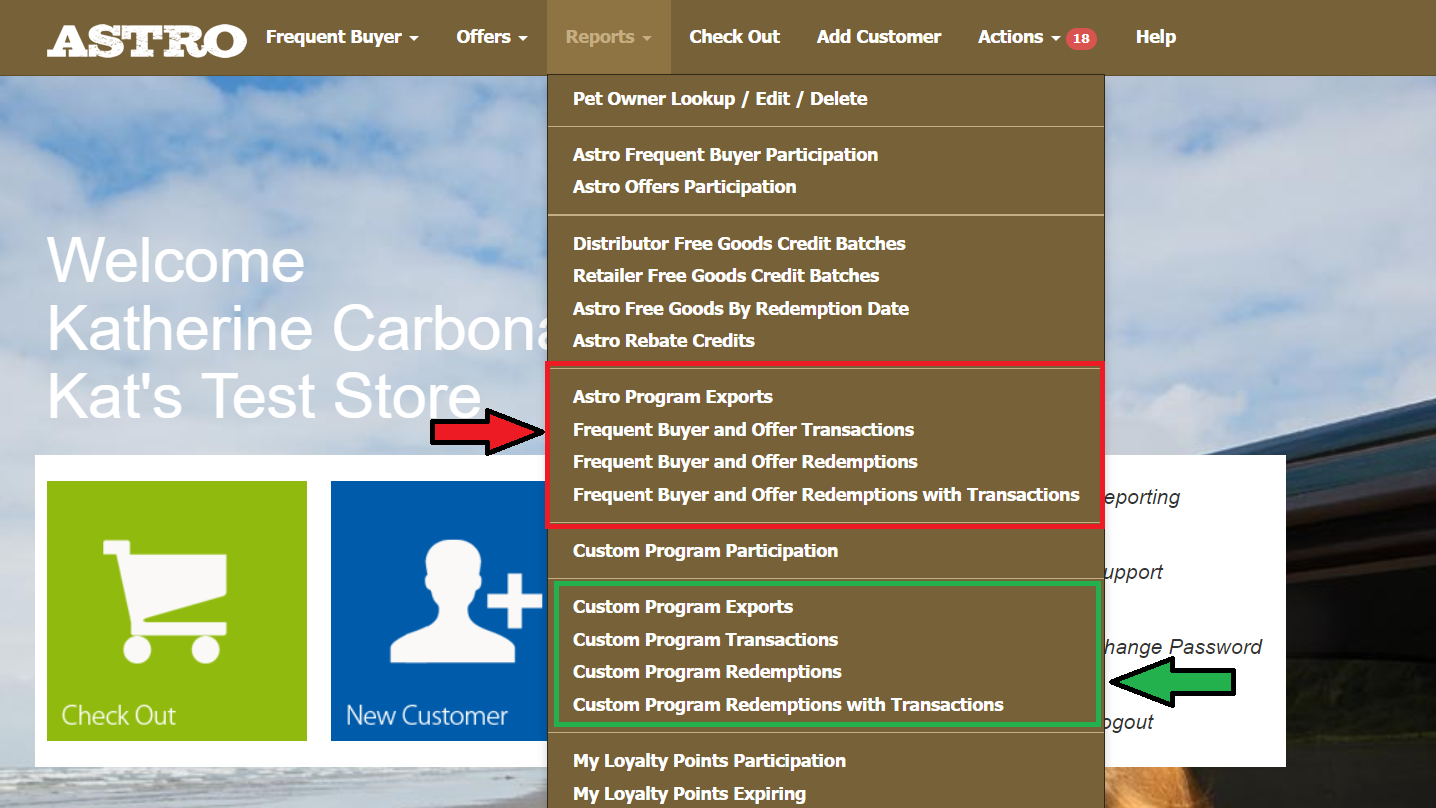Image resolution: width=1436 pixels, height=808 pixels.
Task: Click the Change Password link
Action: (x=1184, y=647)
